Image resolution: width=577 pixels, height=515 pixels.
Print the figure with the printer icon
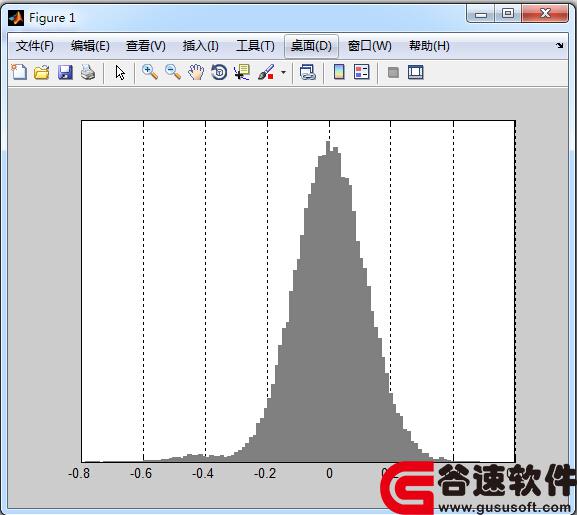point(88,72)
